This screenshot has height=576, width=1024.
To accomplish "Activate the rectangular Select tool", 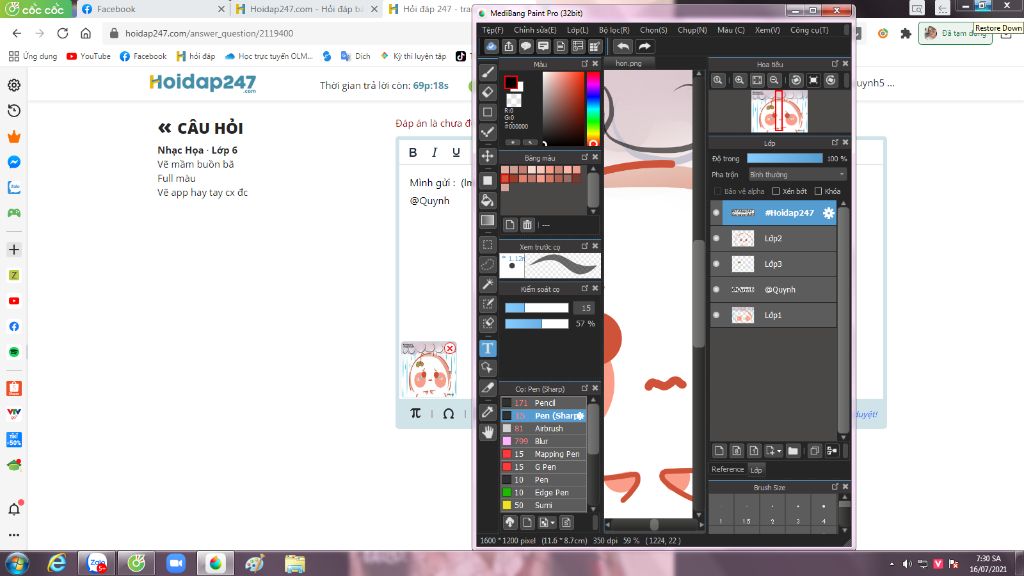I will tap(487, 245).
